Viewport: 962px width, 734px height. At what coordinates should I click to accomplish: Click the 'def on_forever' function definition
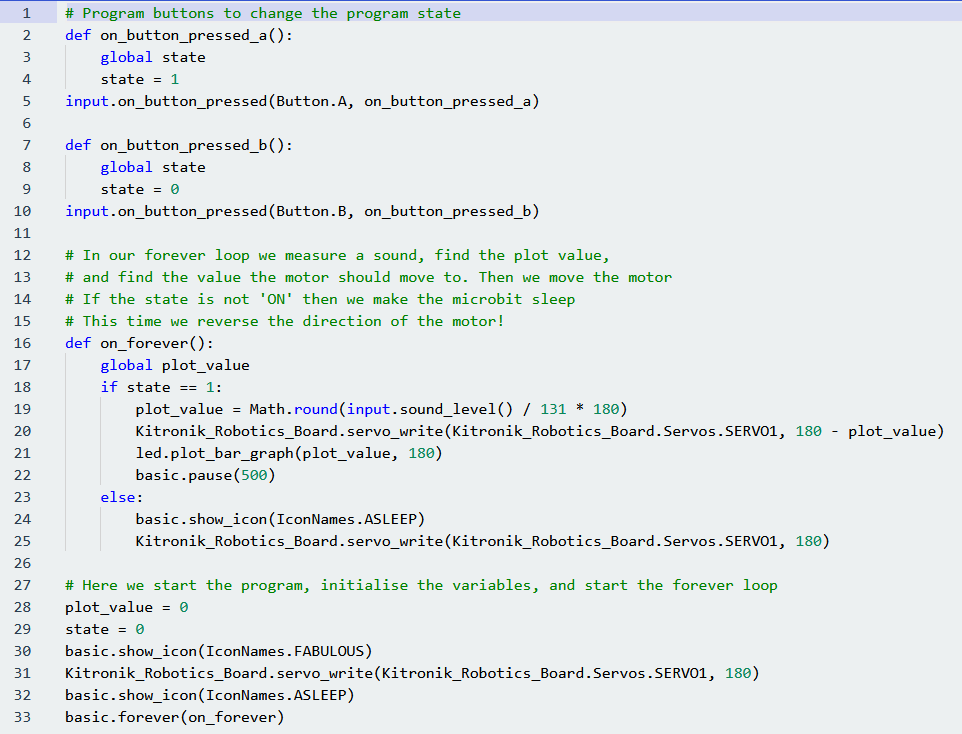click(135, 343)
